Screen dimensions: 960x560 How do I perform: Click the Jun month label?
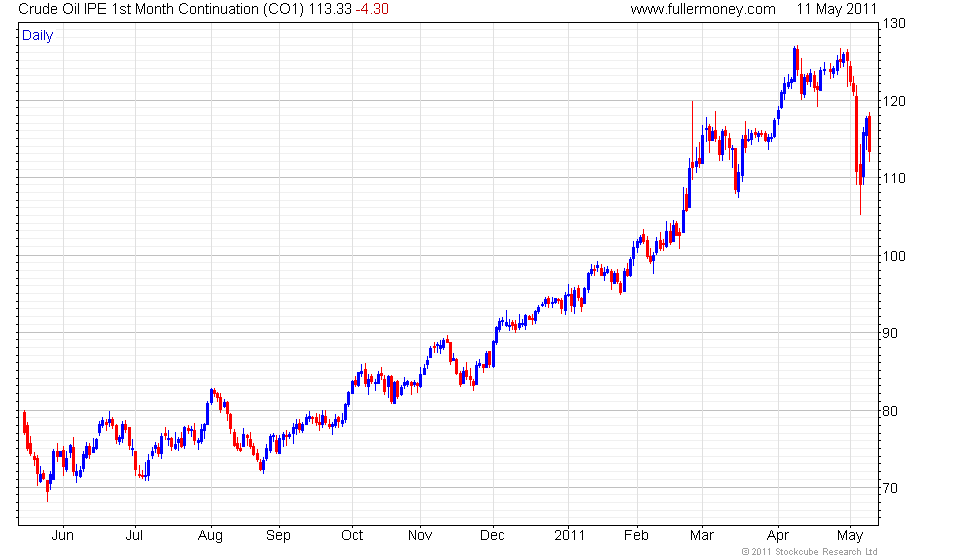[x=62, y=536]
